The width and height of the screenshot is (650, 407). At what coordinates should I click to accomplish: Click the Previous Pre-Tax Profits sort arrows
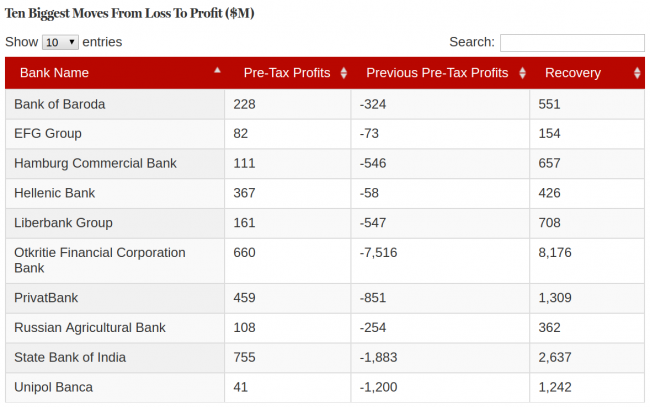[522, 73]
